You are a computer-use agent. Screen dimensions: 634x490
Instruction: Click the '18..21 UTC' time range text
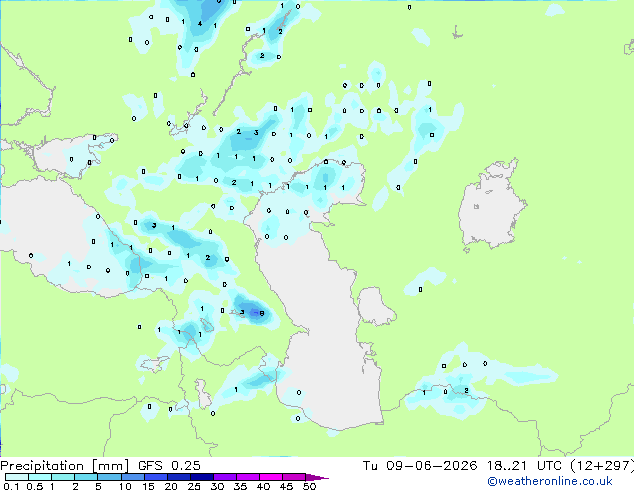[x=524, y=466]
